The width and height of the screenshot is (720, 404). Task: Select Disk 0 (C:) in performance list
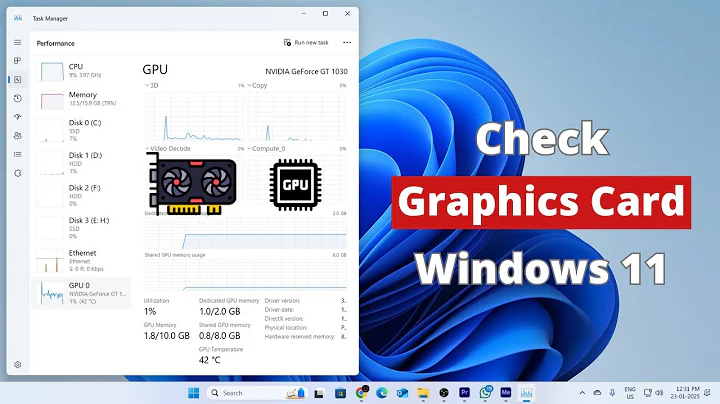click(82, 130)
